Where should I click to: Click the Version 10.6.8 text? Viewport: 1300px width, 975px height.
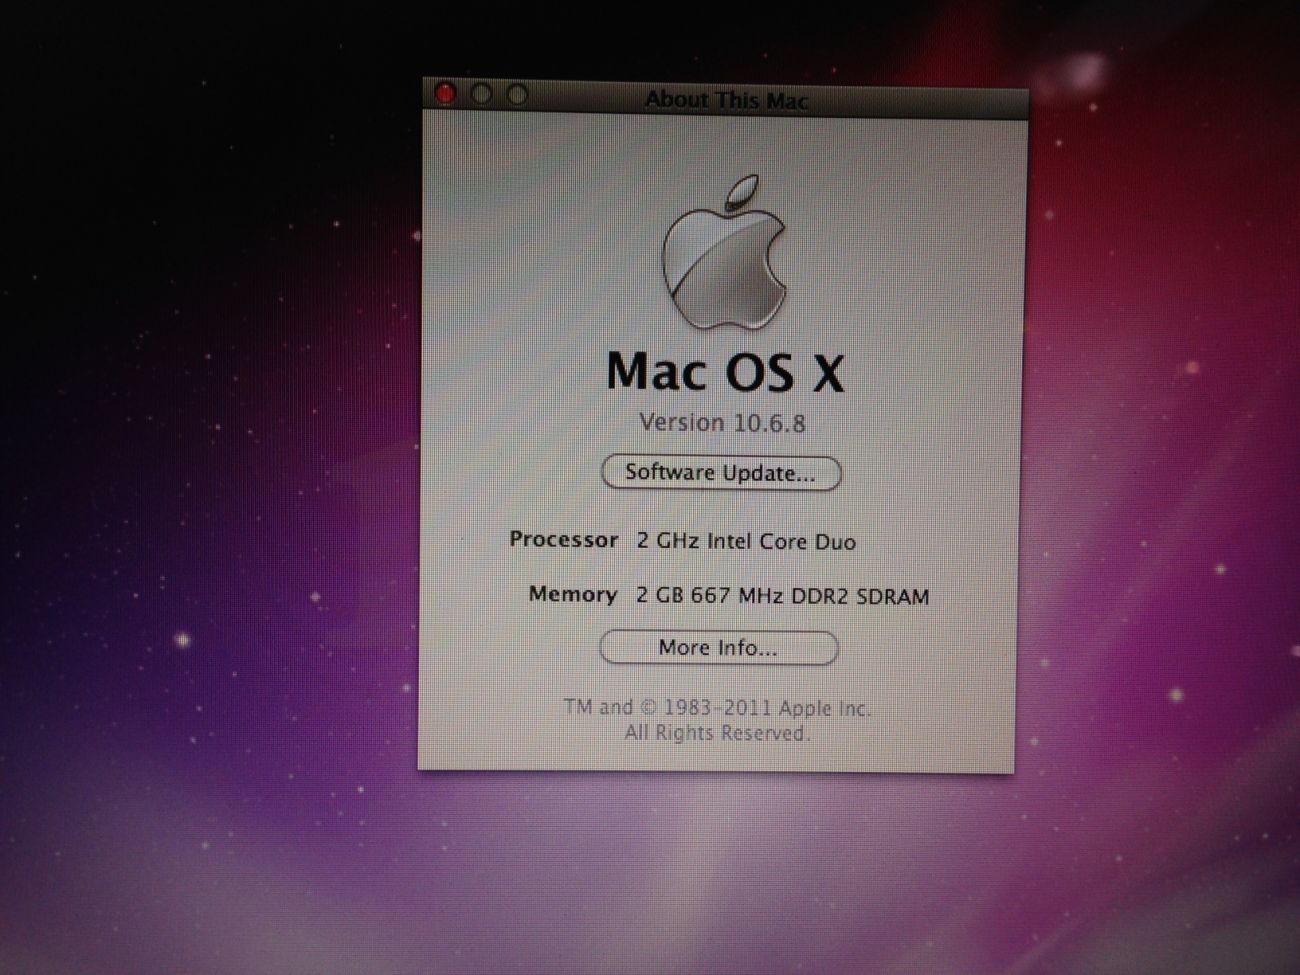coord(722,423)
